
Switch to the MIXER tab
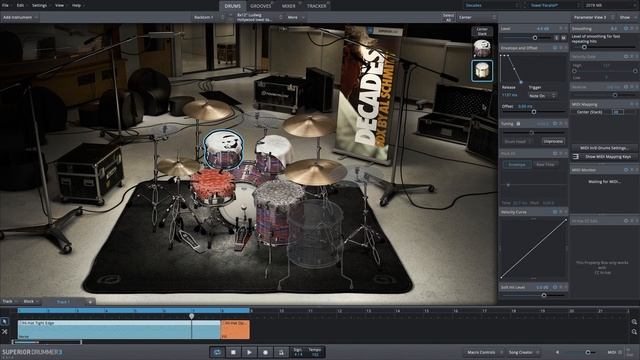pos(289,6)
